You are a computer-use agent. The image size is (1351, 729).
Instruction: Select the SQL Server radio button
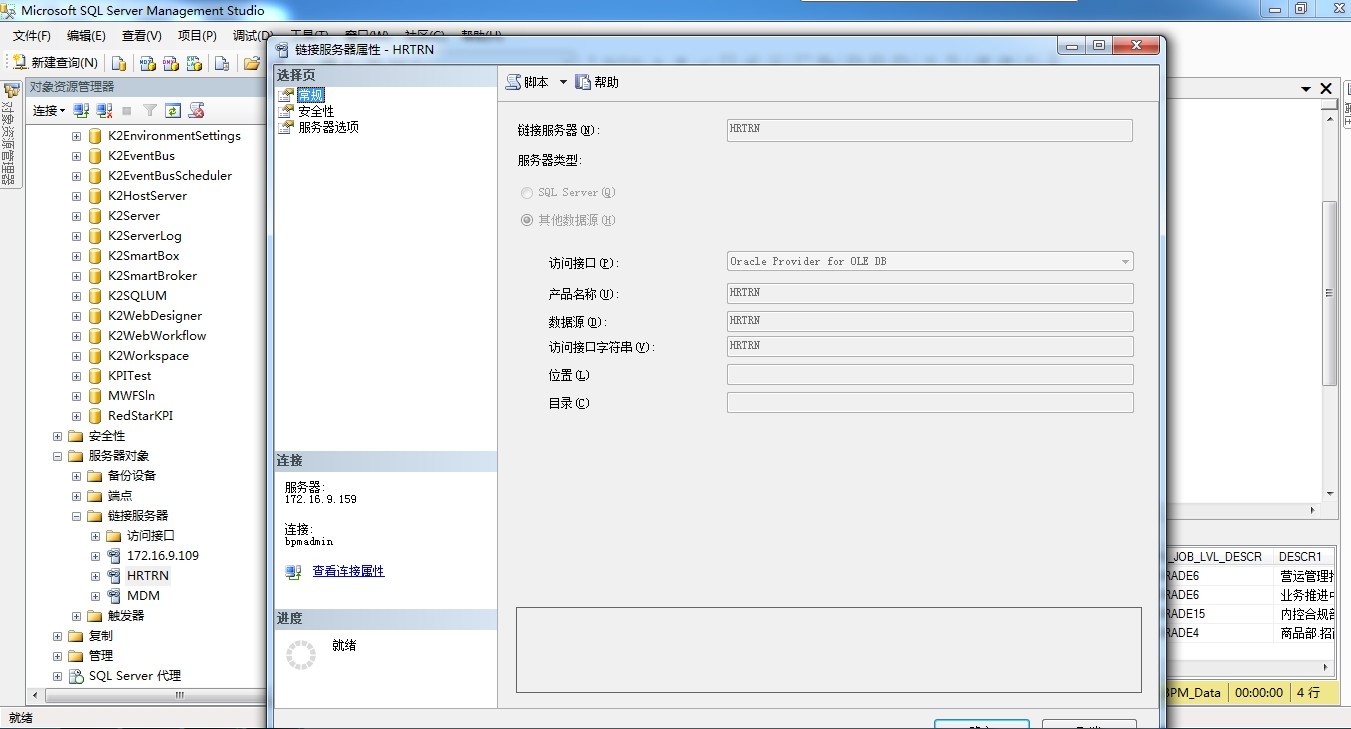[x=527, y=192]
